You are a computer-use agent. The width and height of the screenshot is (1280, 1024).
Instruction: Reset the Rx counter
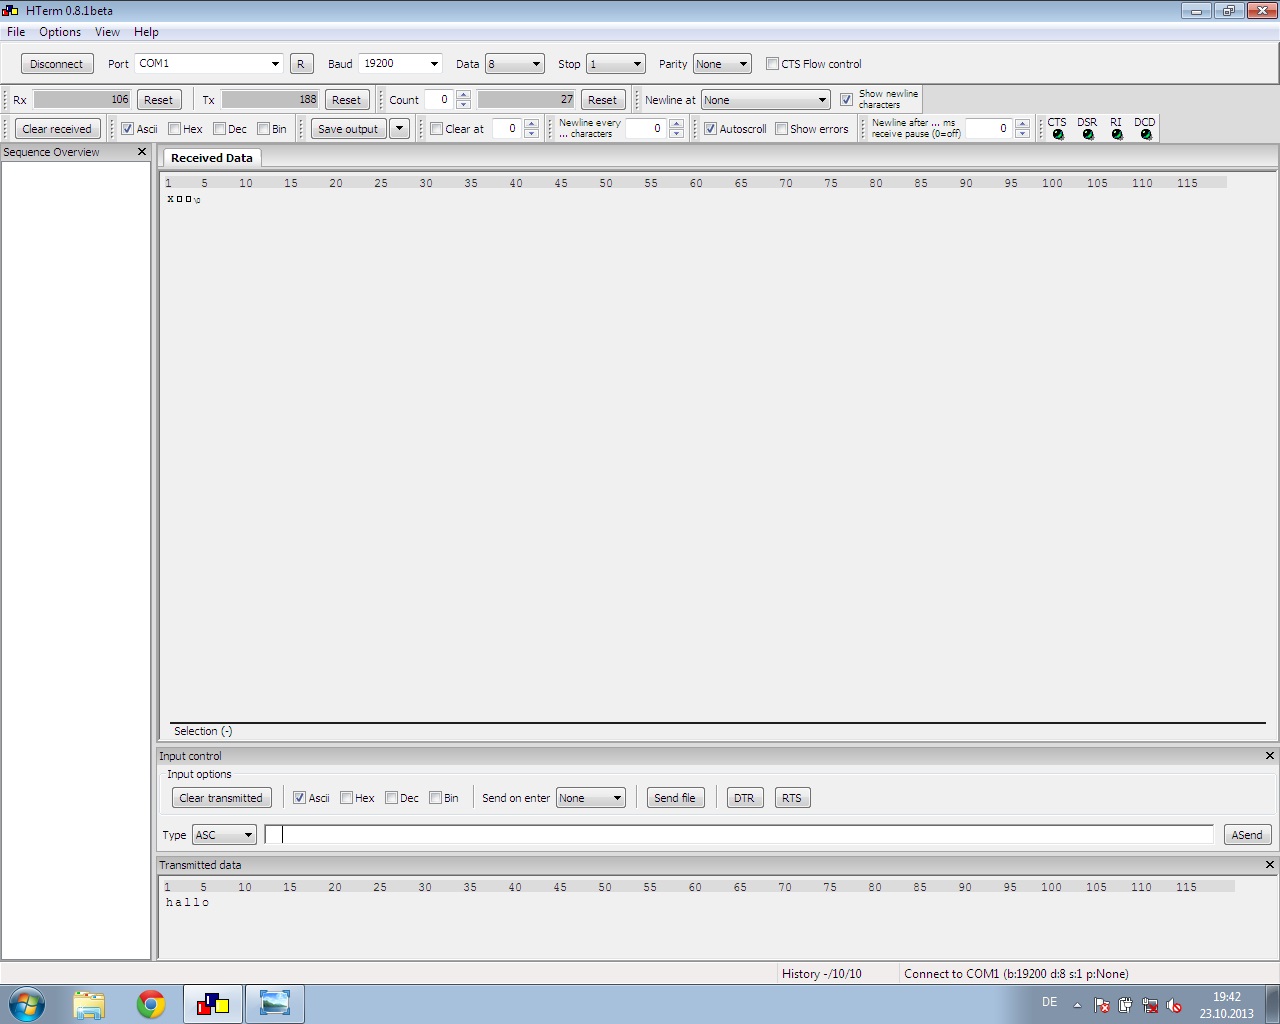[158, 100]
